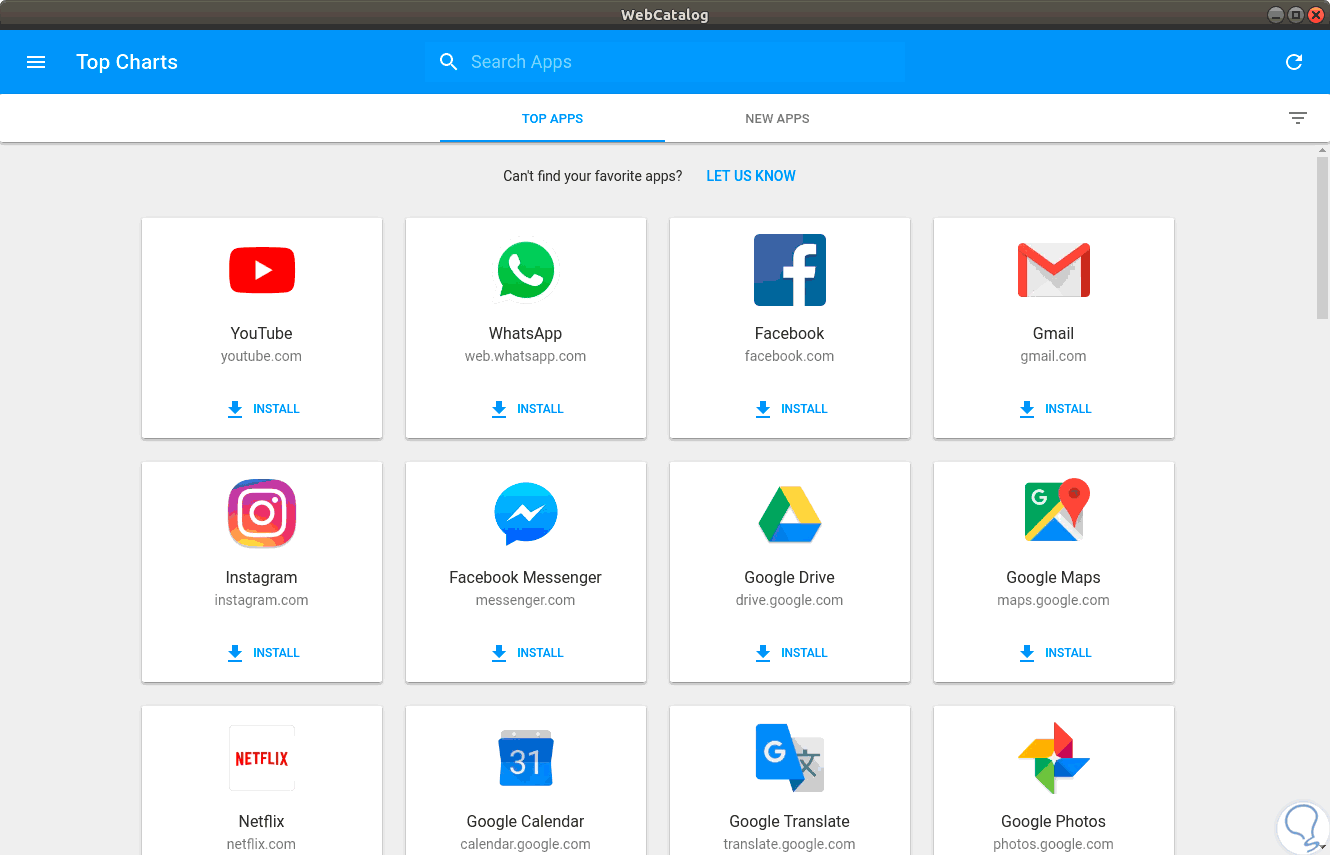Install the WhatsApp app

point(526,409)
